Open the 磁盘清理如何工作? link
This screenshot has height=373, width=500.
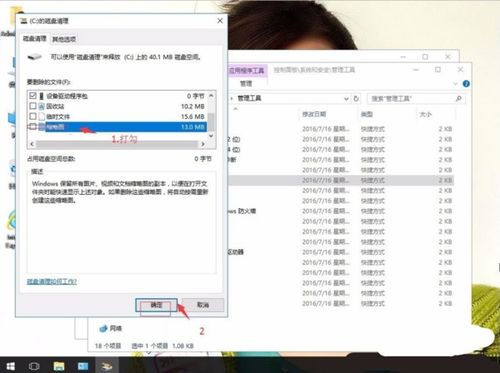coord(52,282)
